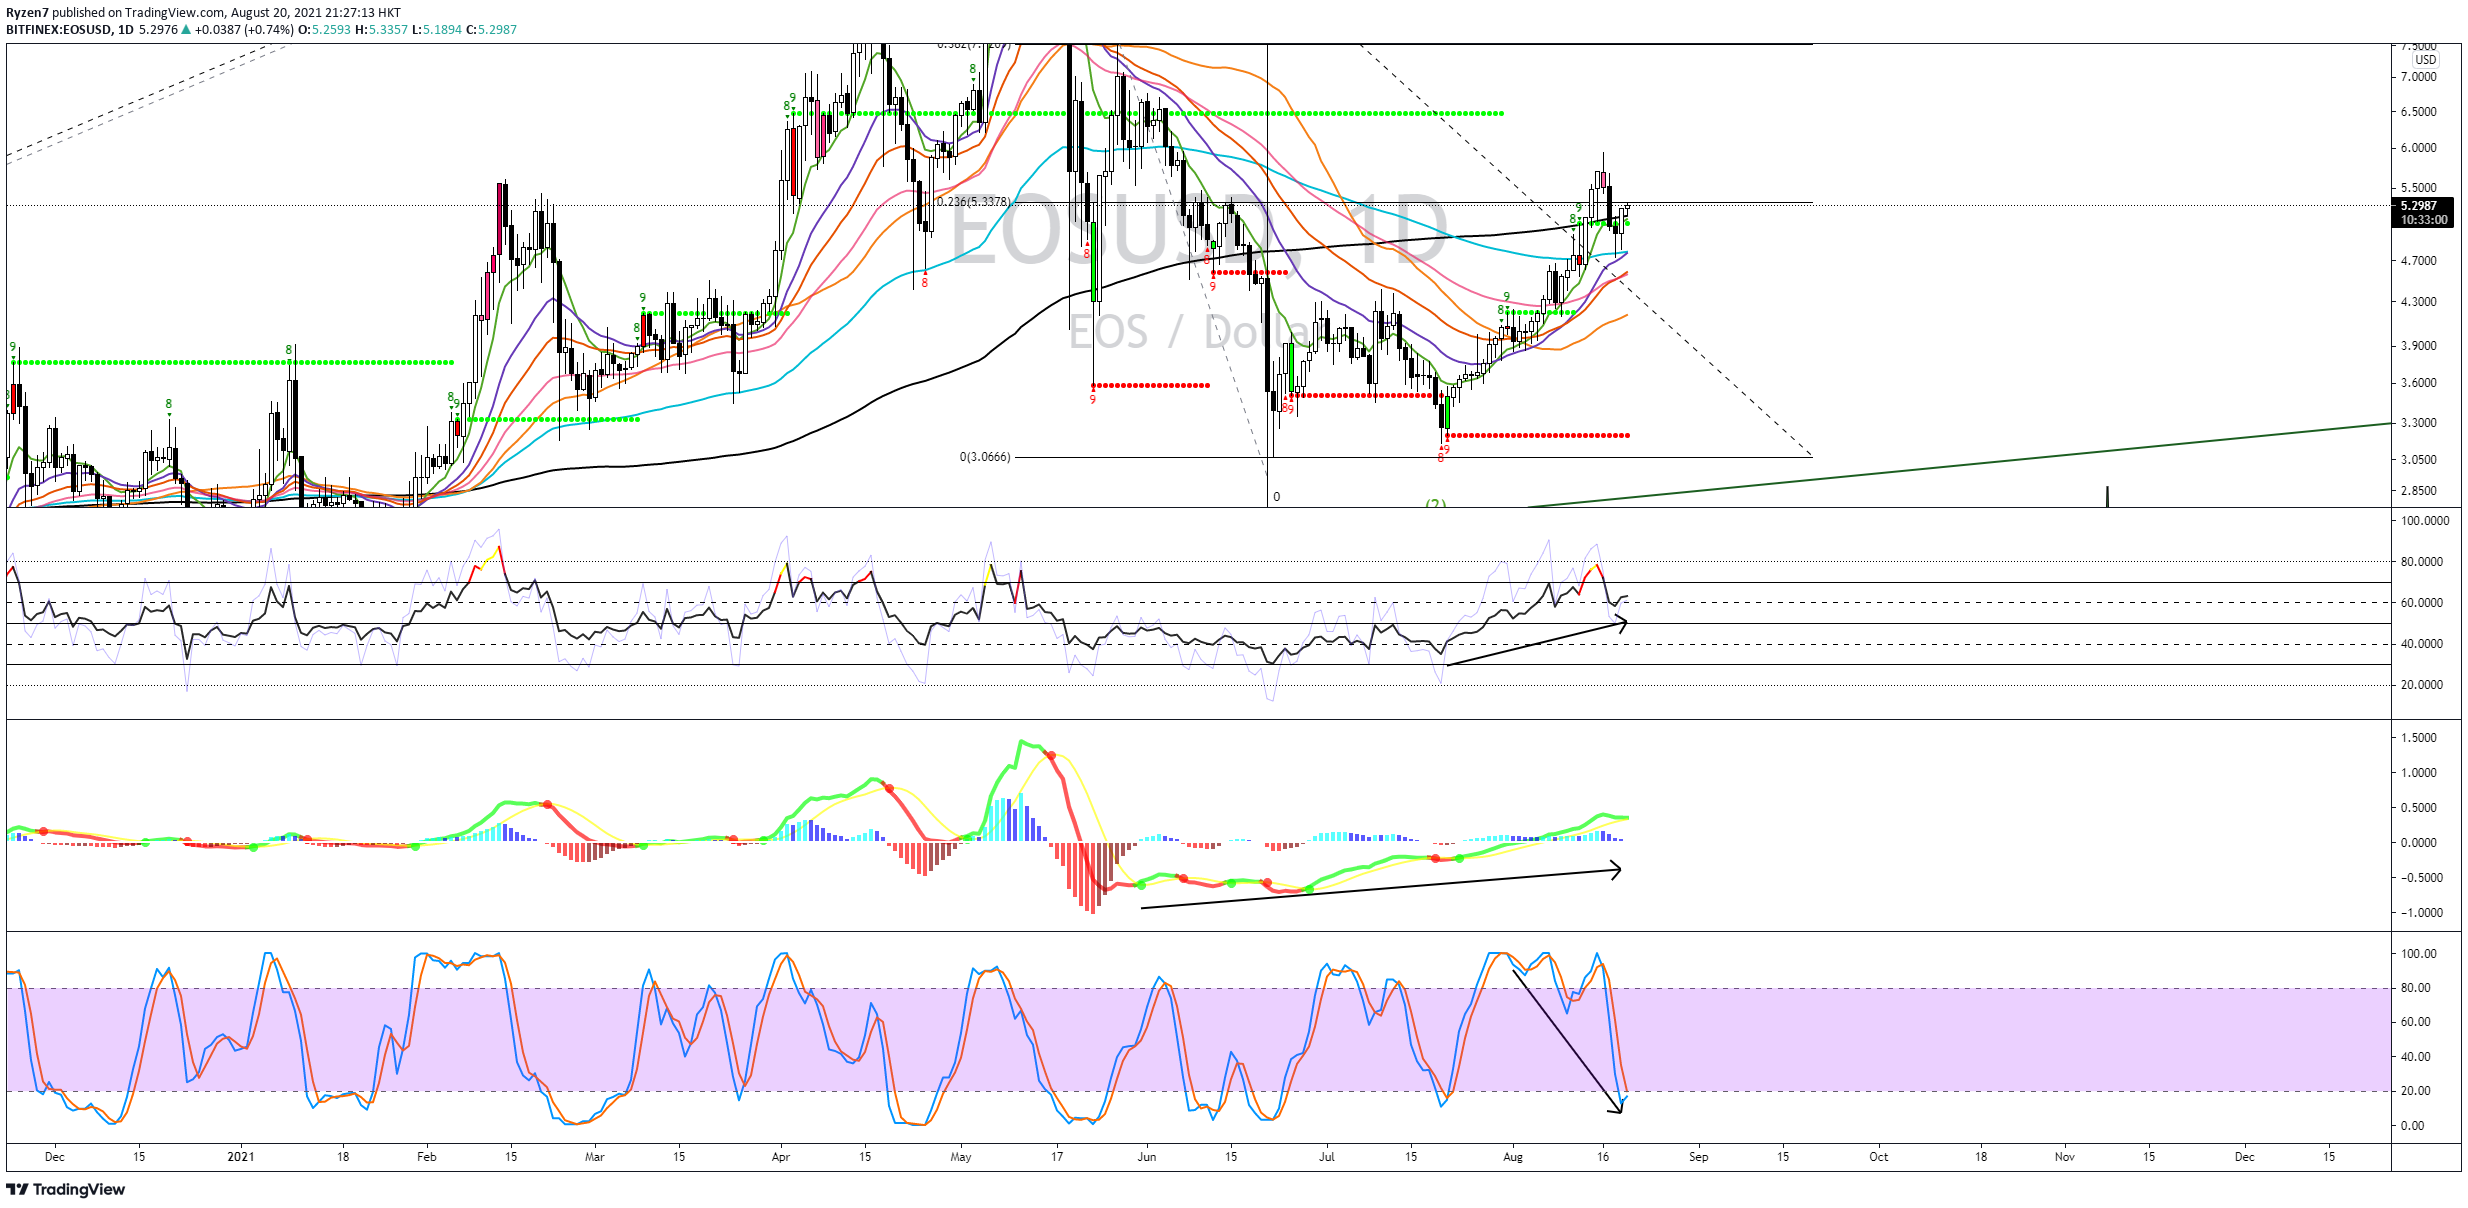Screen dimensions: 2468x1208
Task: Click the Jul label on time axis
Action: click(x=1327, y=1157)
